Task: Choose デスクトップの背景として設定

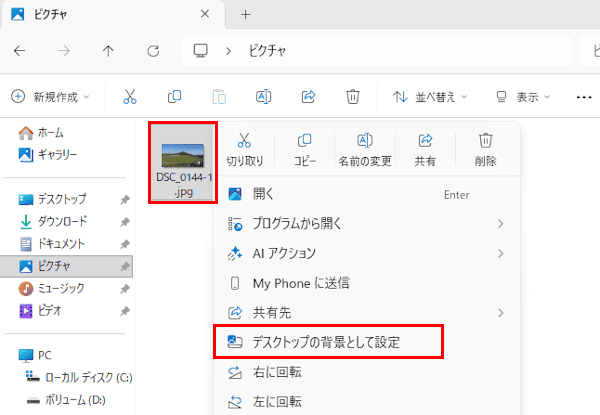Action: tap(367, 342)
